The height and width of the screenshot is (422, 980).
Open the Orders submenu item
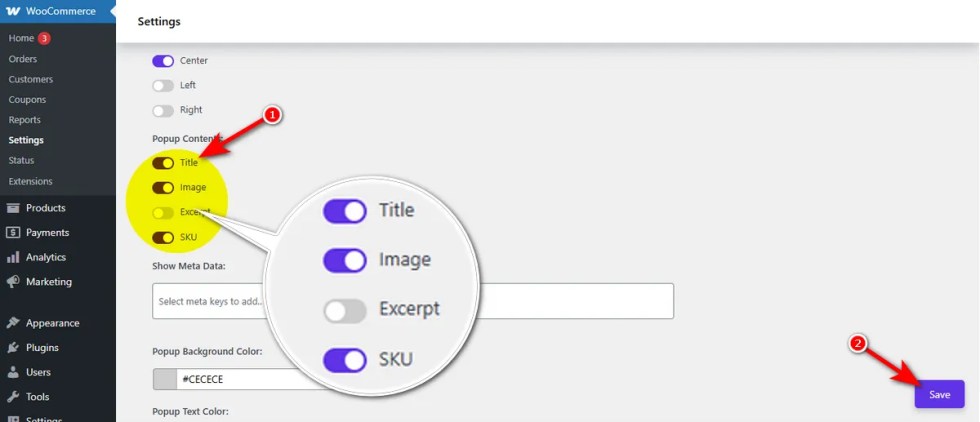23,59
